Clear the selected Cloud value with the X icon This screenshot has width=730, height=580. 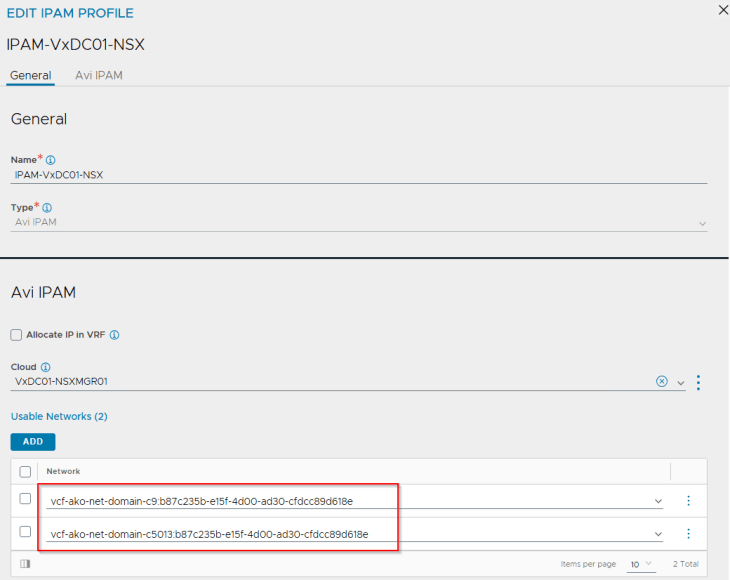(x=661, y=382)
